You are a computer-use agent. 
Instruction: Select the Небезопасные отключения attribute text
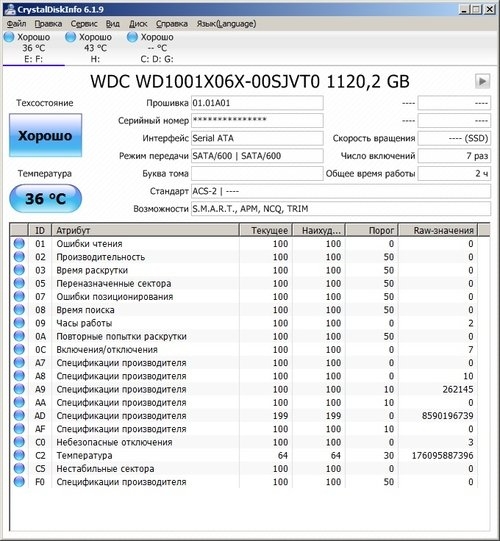[x=114, y=442]
